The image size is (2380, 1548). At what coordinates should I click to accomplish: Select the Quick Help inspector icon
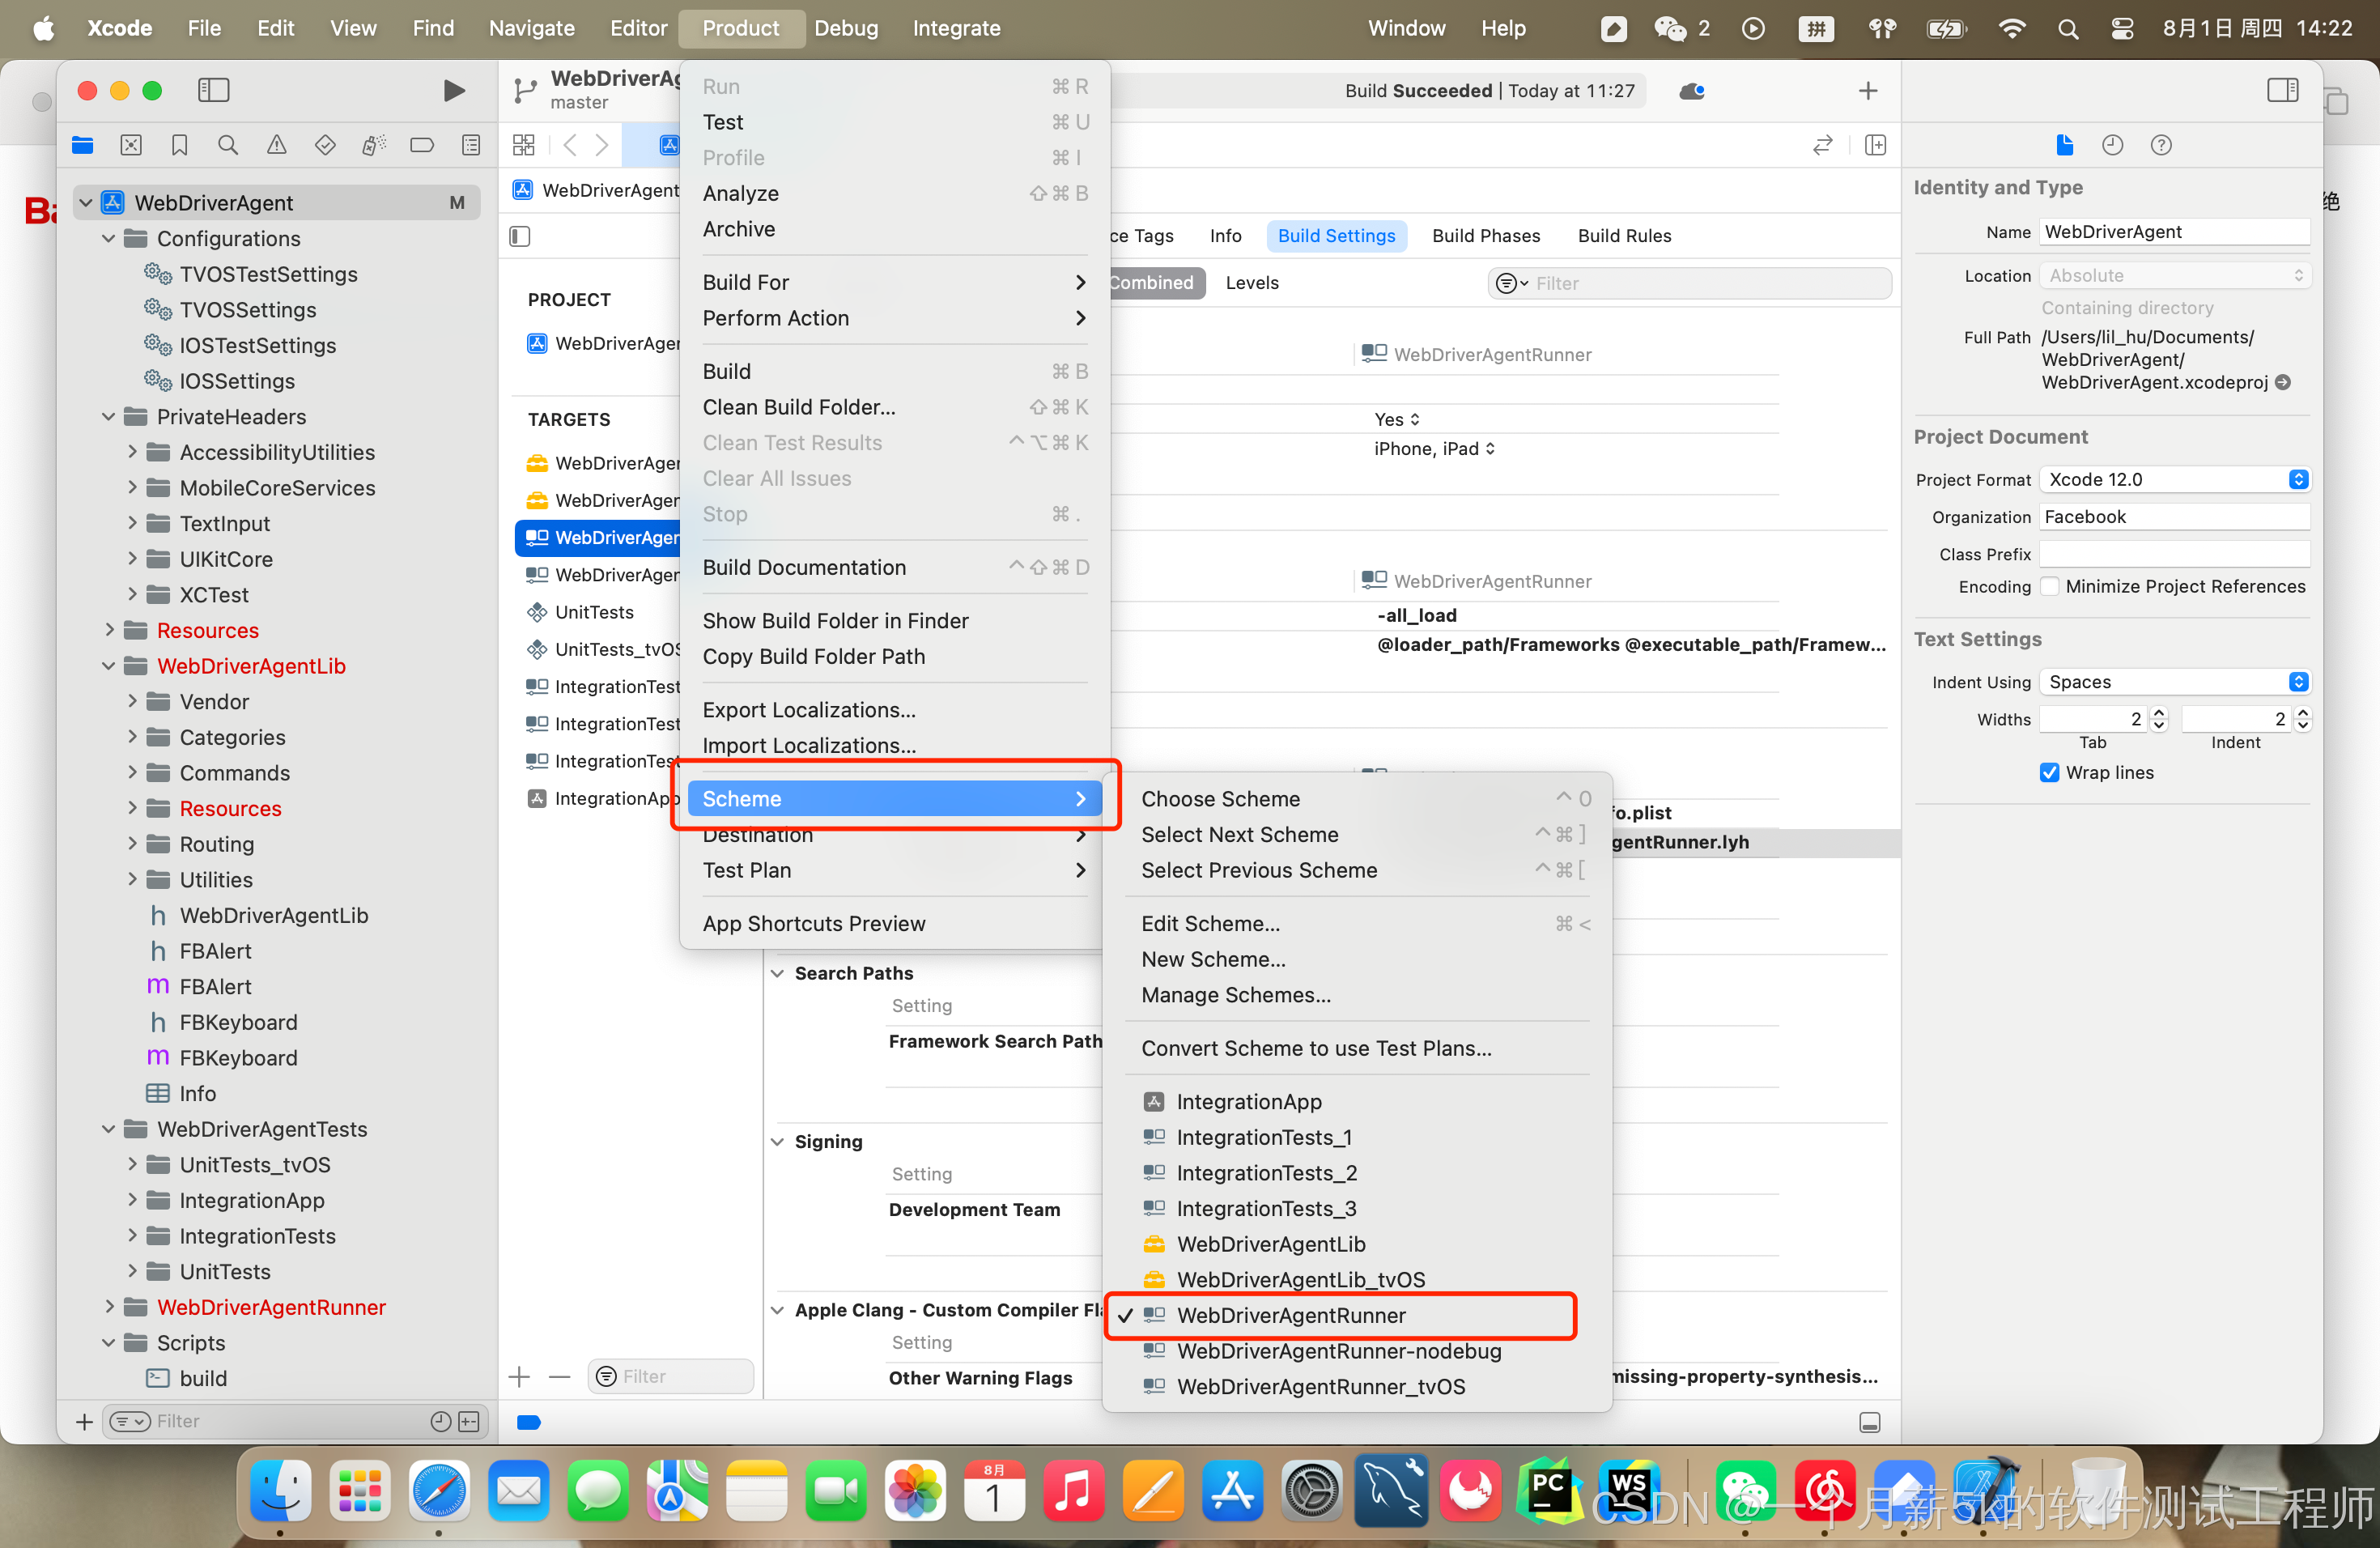click(2161, 145)
